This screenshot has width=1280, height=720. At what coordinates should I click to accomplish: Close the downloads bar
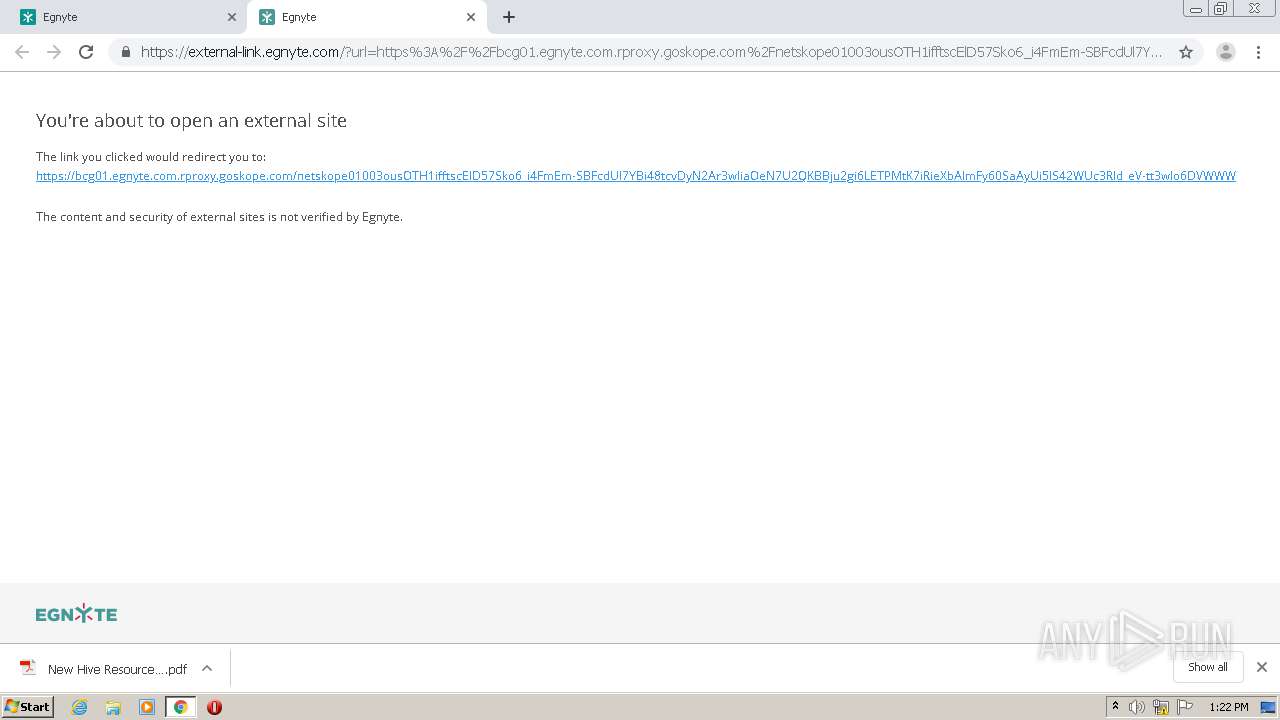(x=1262, y=667)
